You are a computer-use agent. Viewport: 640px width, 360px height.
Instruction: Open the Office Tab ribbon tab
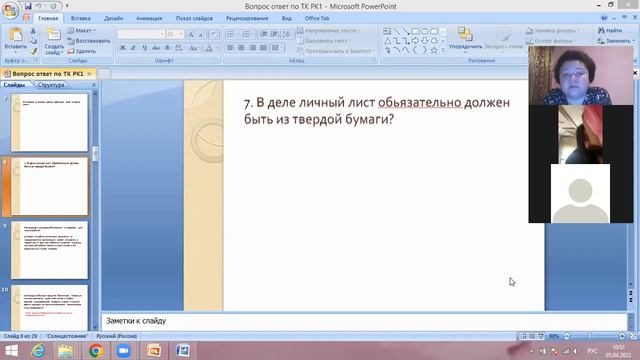point(317,18)
